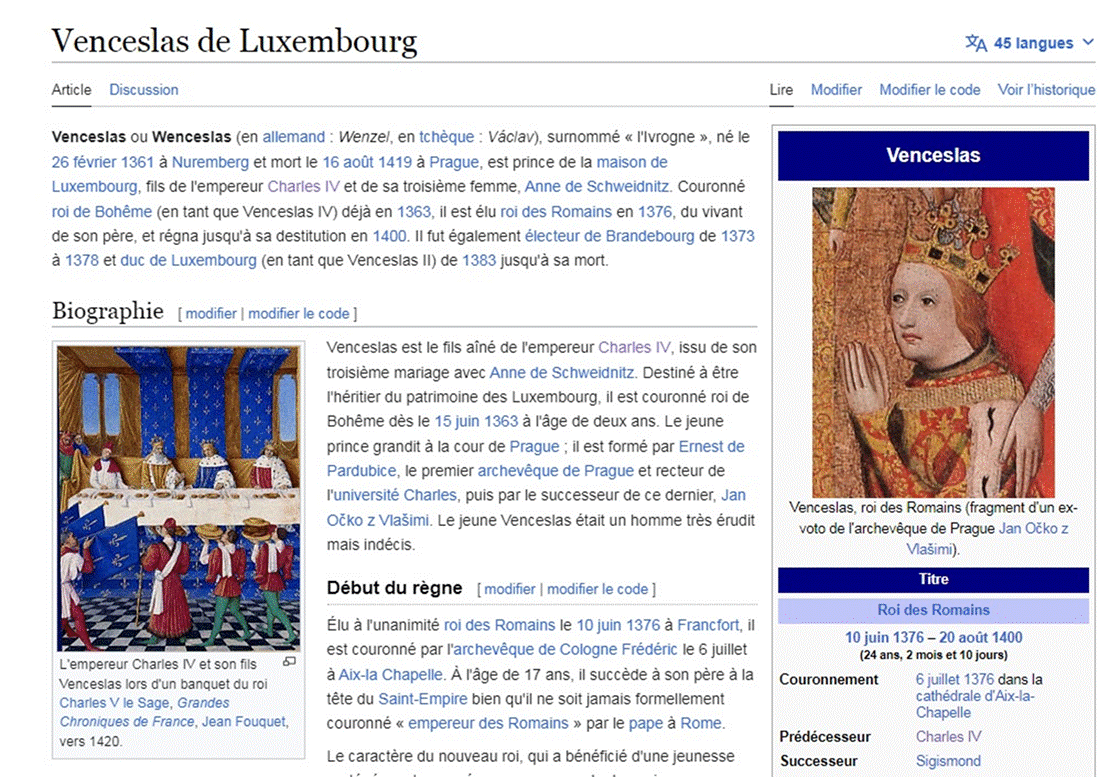The image size is (1099, 777).
Task: Click the page title Venceslas de Luxembourg
Action: point(234,41)
